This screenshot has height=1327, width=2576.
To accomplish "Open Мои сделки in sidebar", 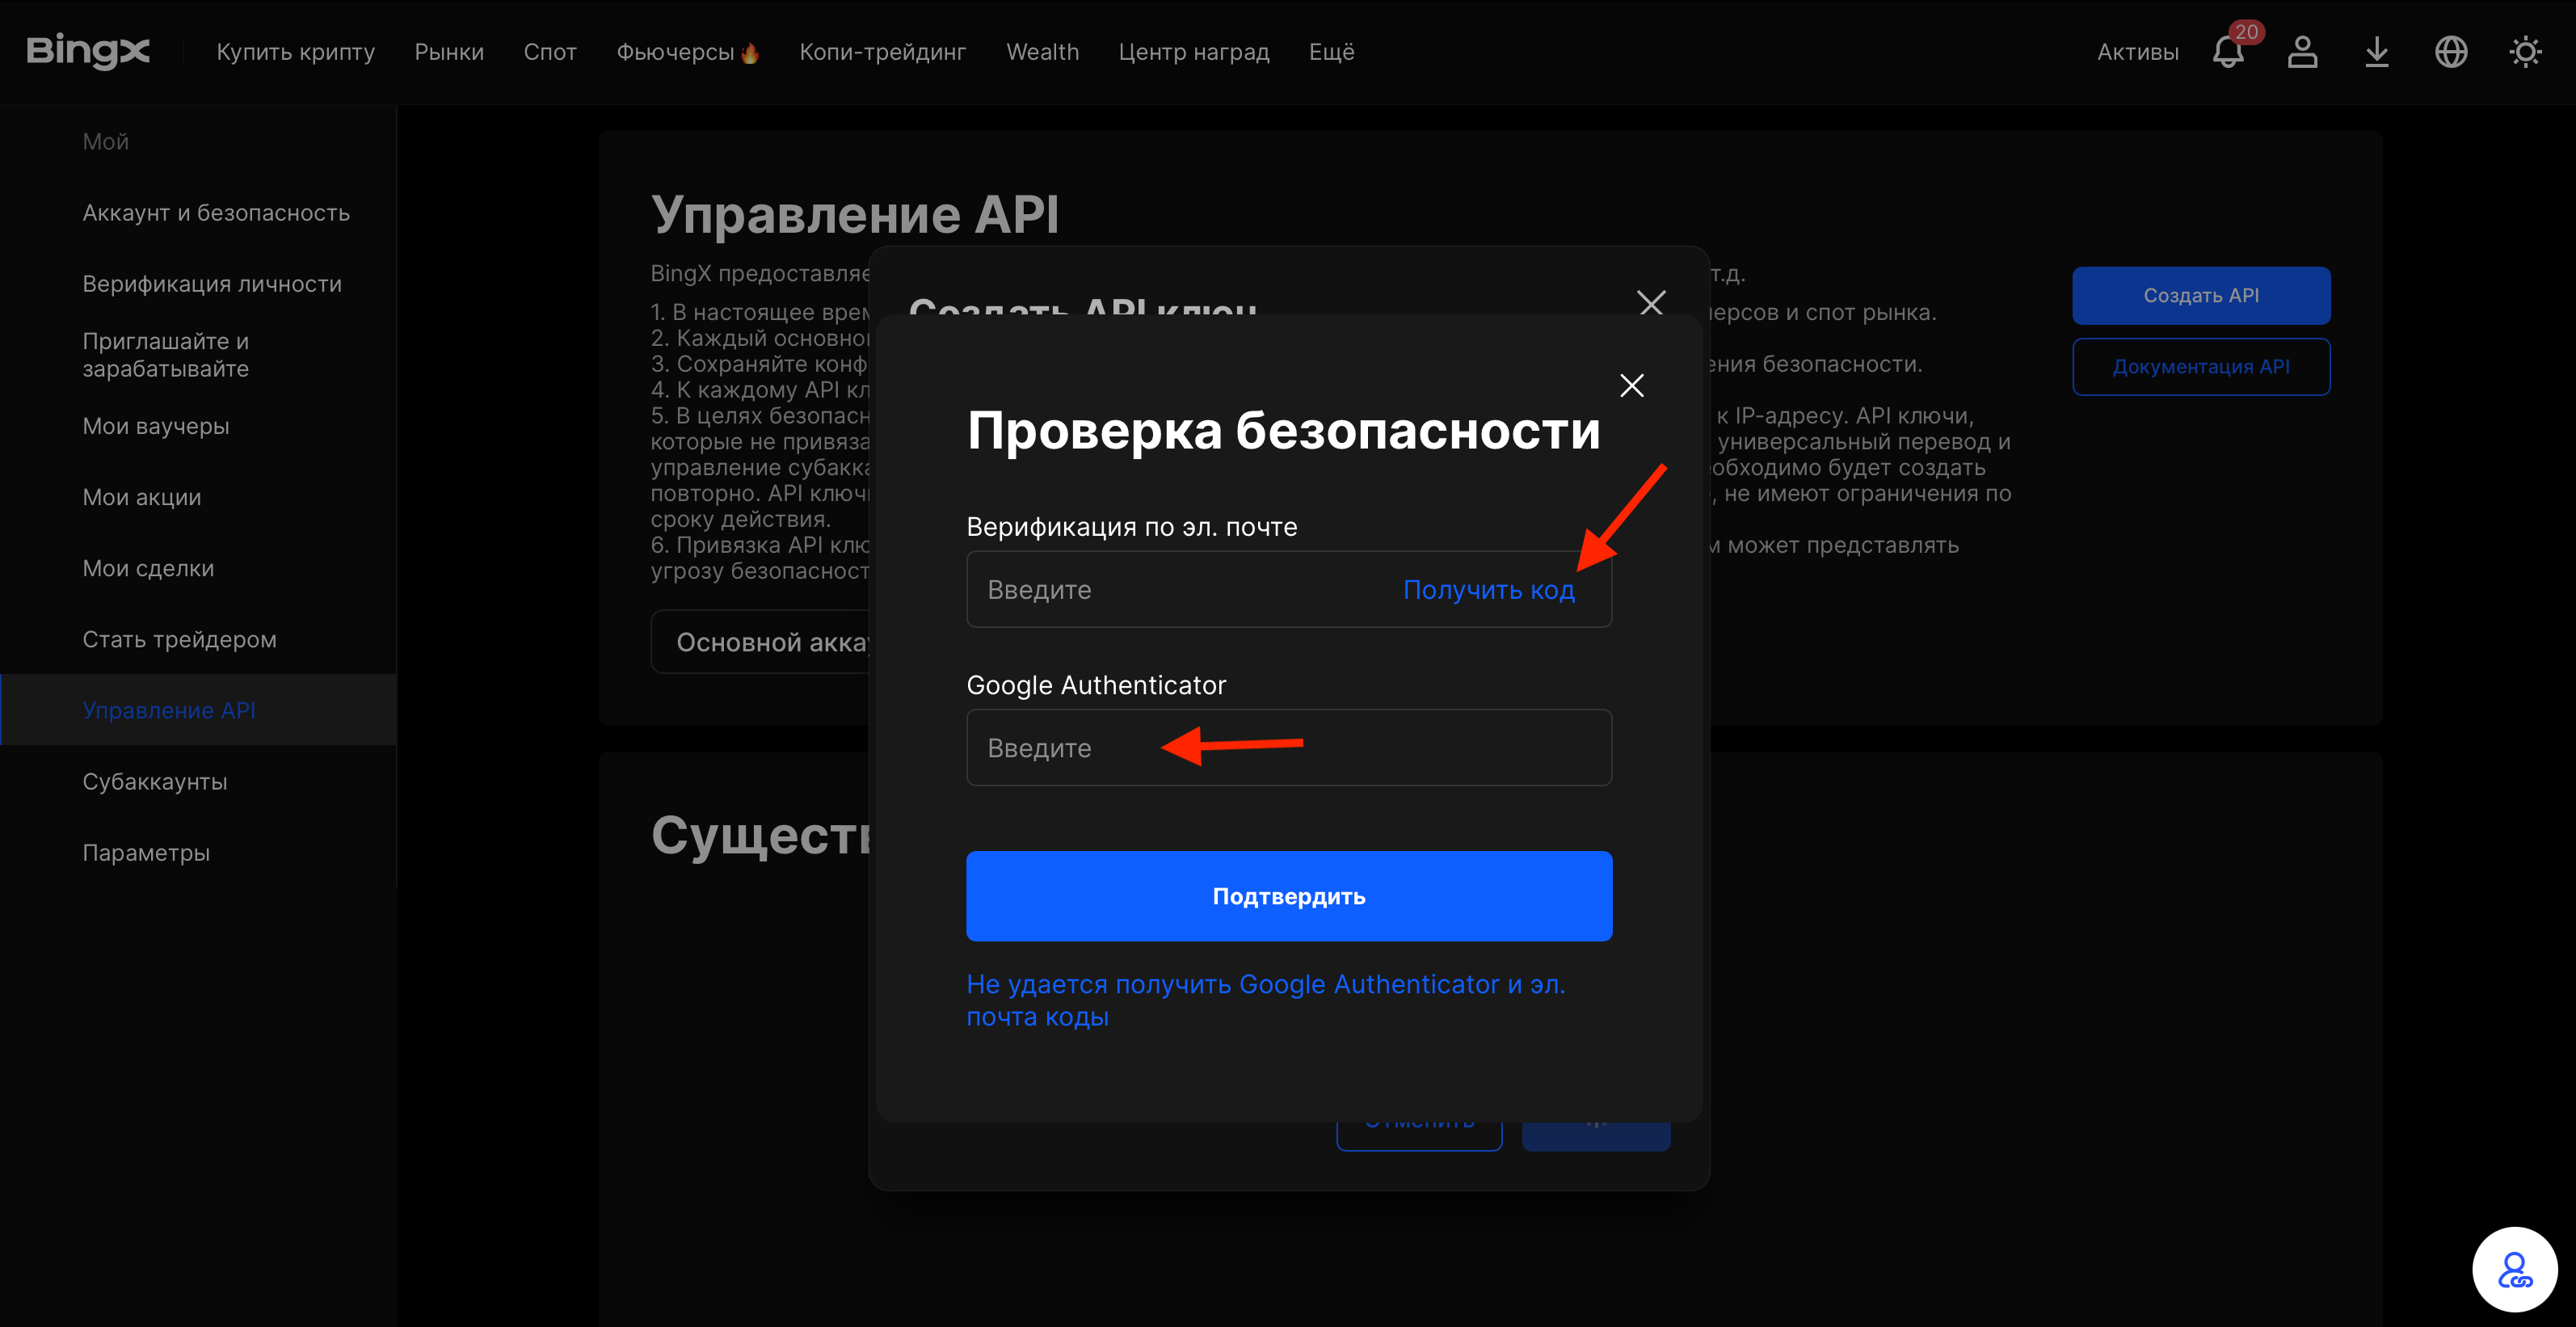I will (x=148, y=568).
